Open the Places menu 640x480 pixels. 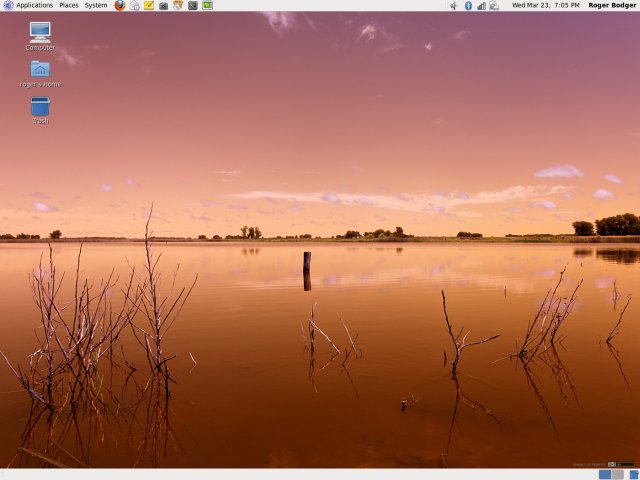[69, 5]
